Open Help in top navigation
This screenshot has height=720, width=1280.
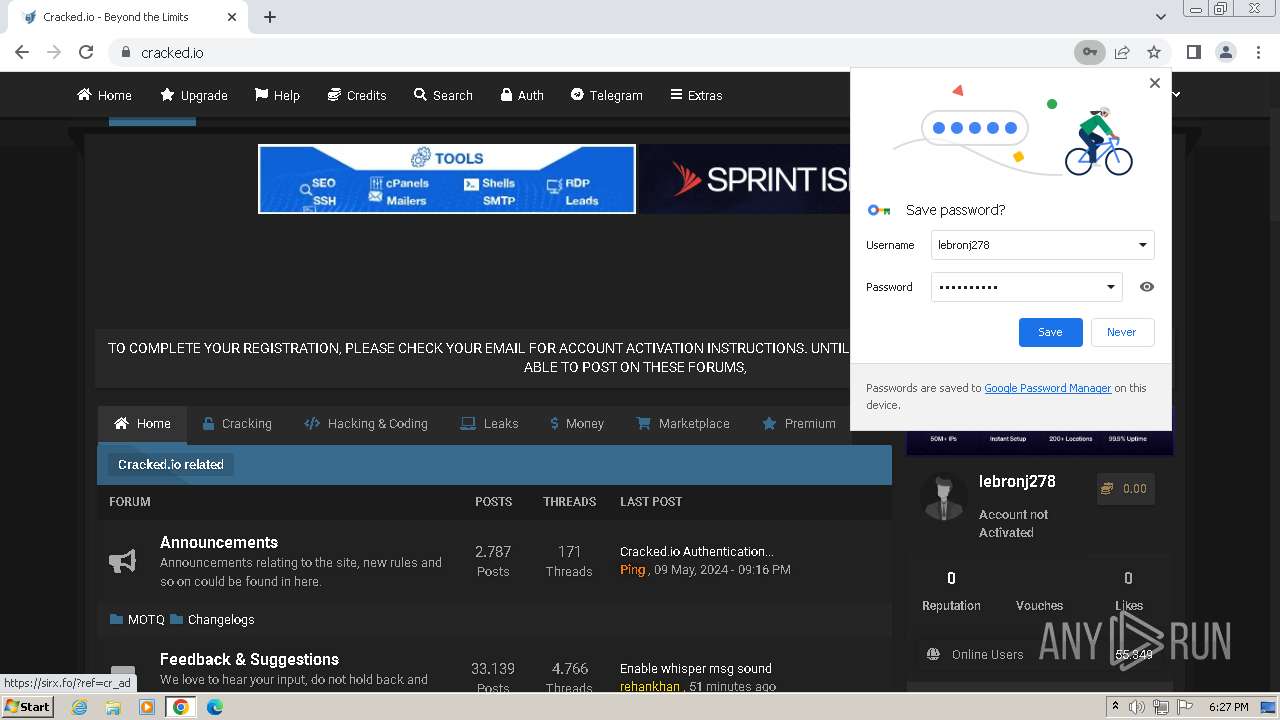(x=277, y=95)
